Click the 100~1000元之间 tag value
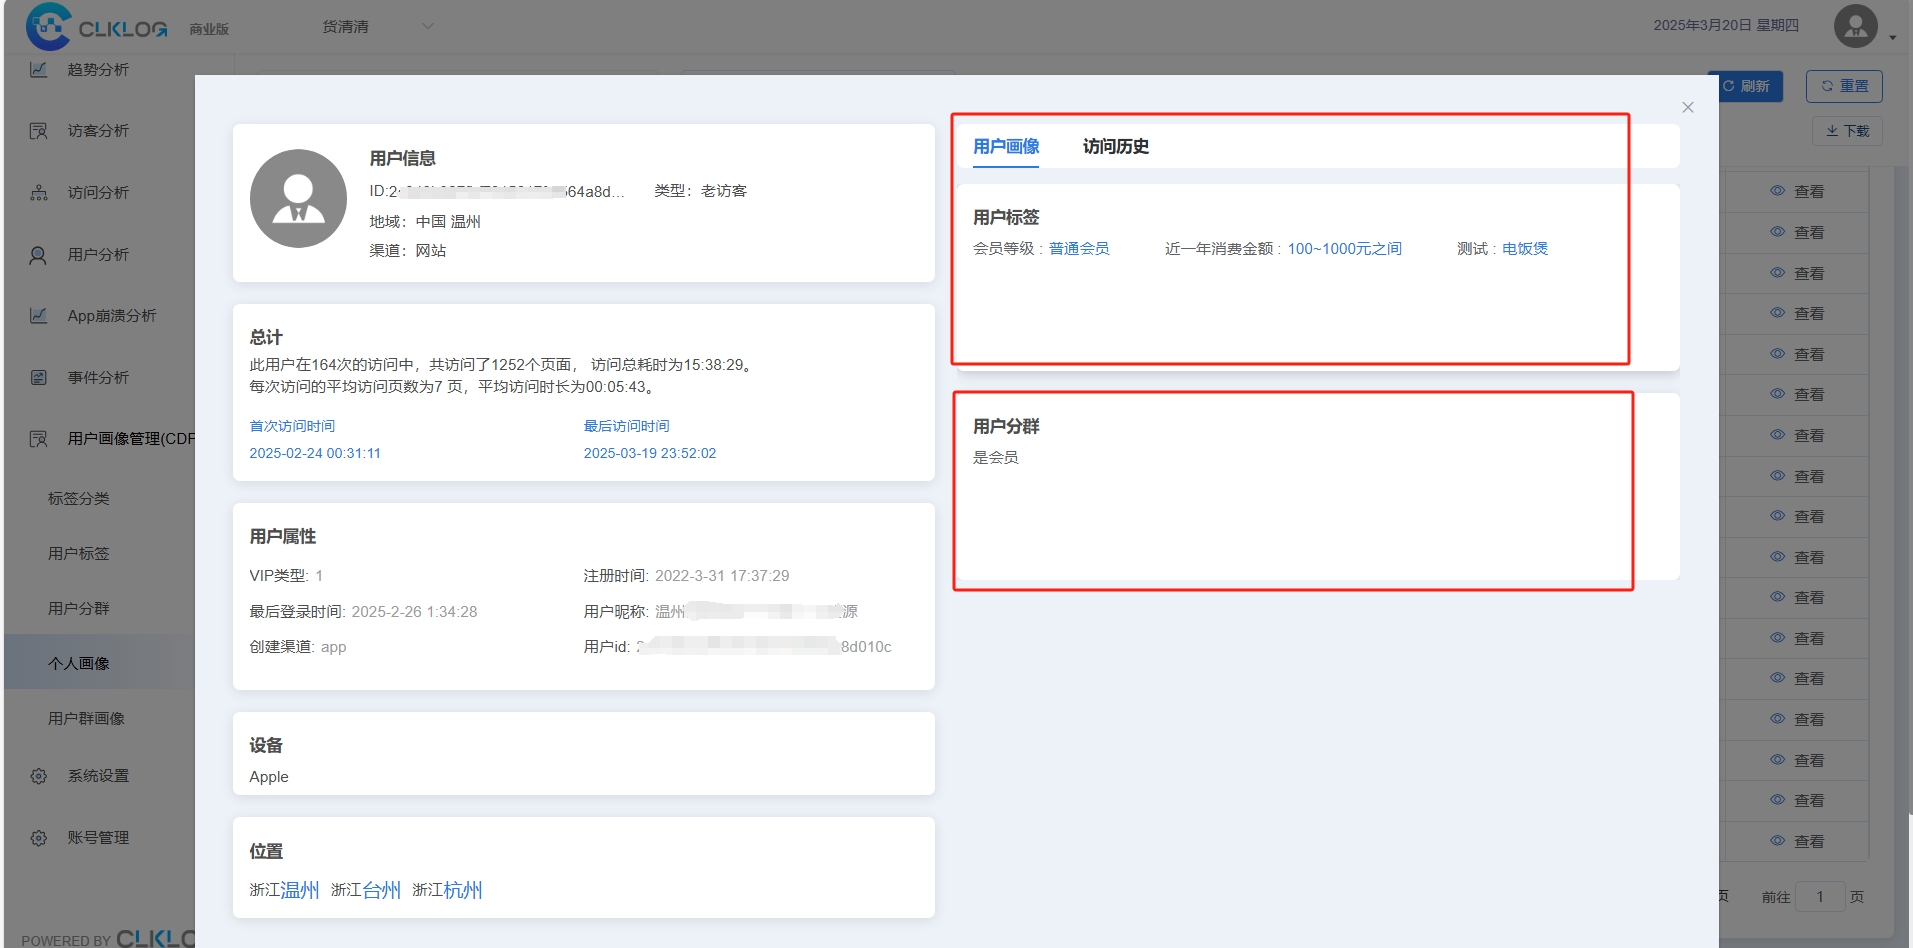 click(x=1344, y=248)
